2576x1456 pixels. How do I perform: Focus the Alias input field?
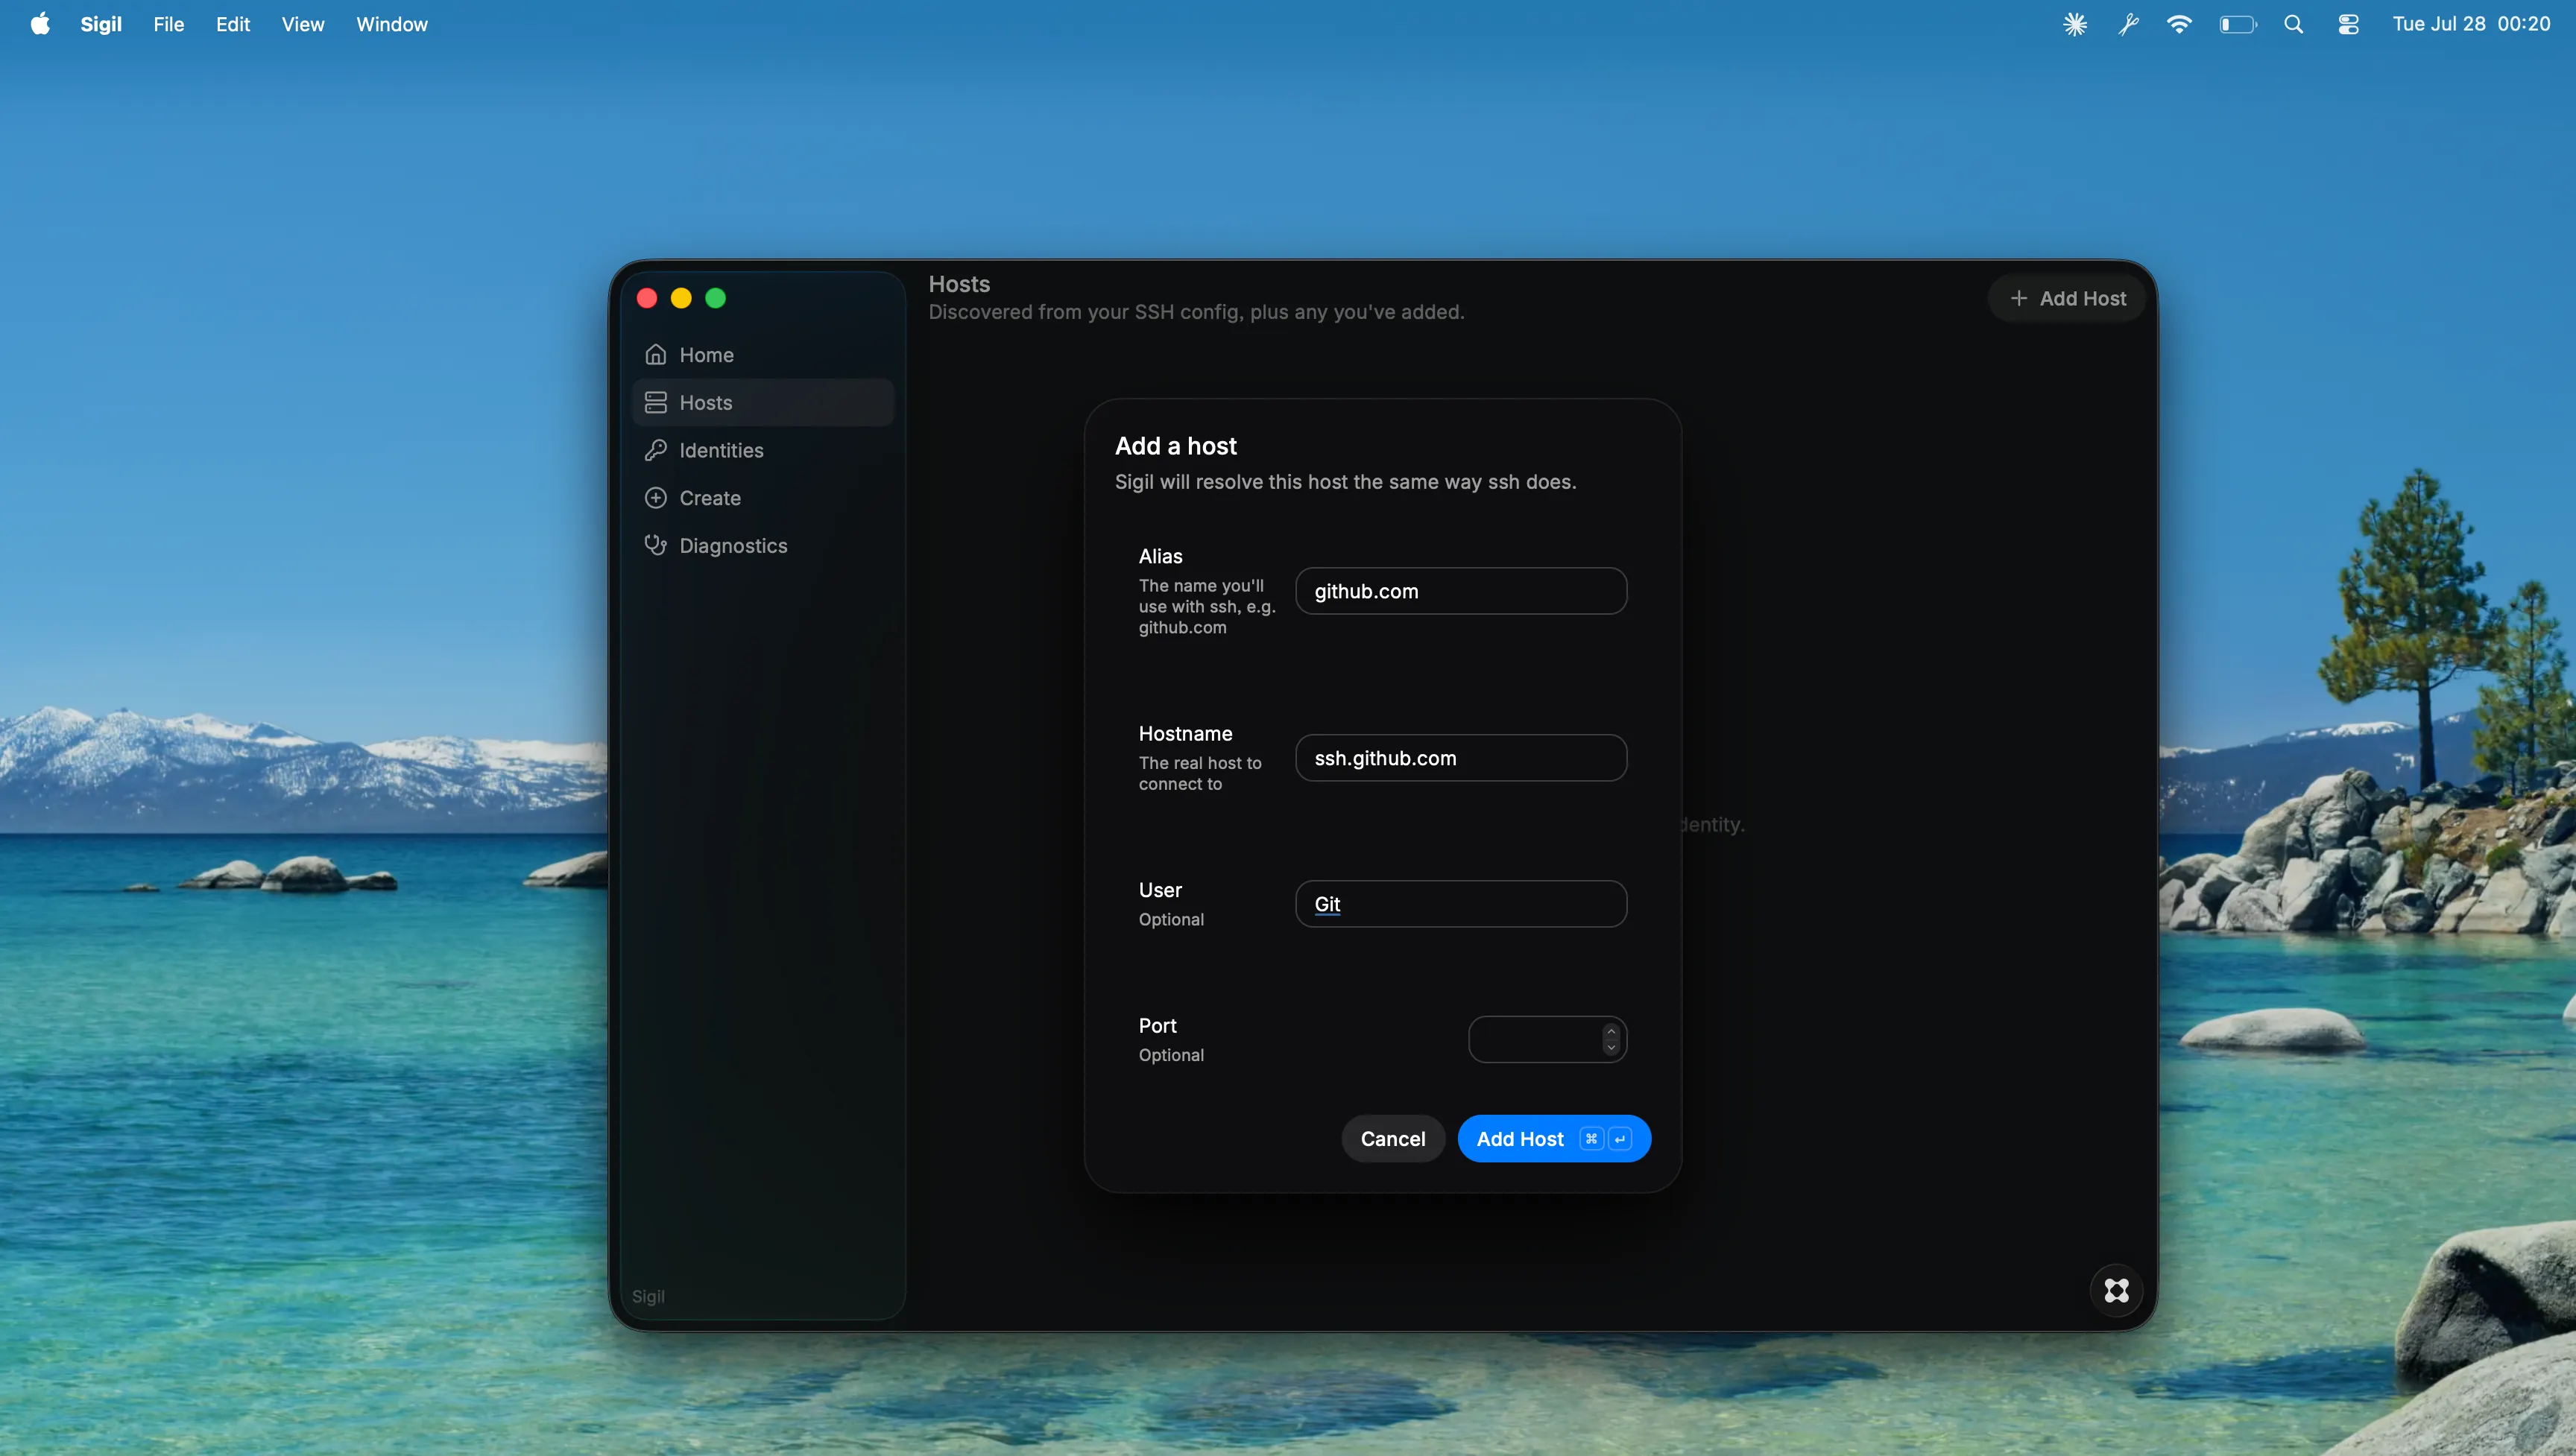1461,591
